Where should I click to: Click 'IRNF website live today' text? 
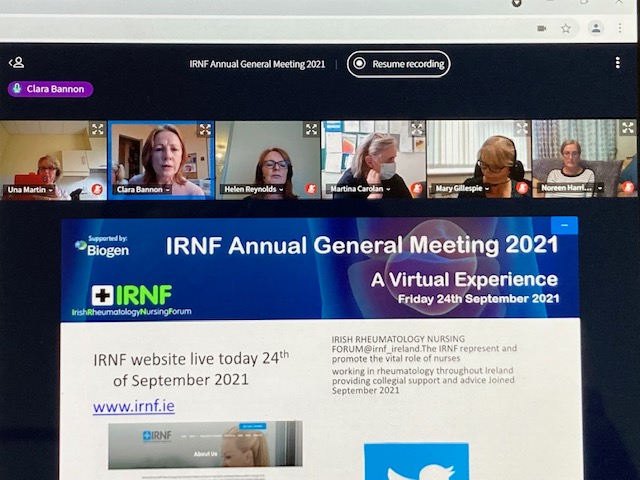click(176, 360)
